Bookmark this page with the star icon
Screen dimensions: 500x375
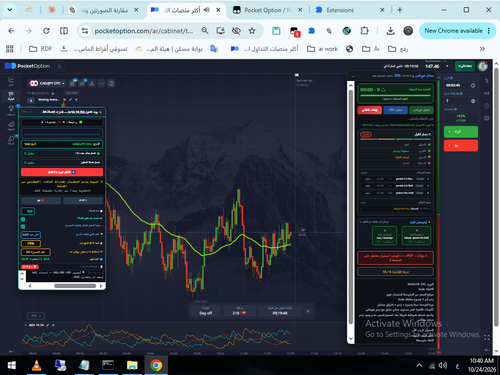coord(252,31)
